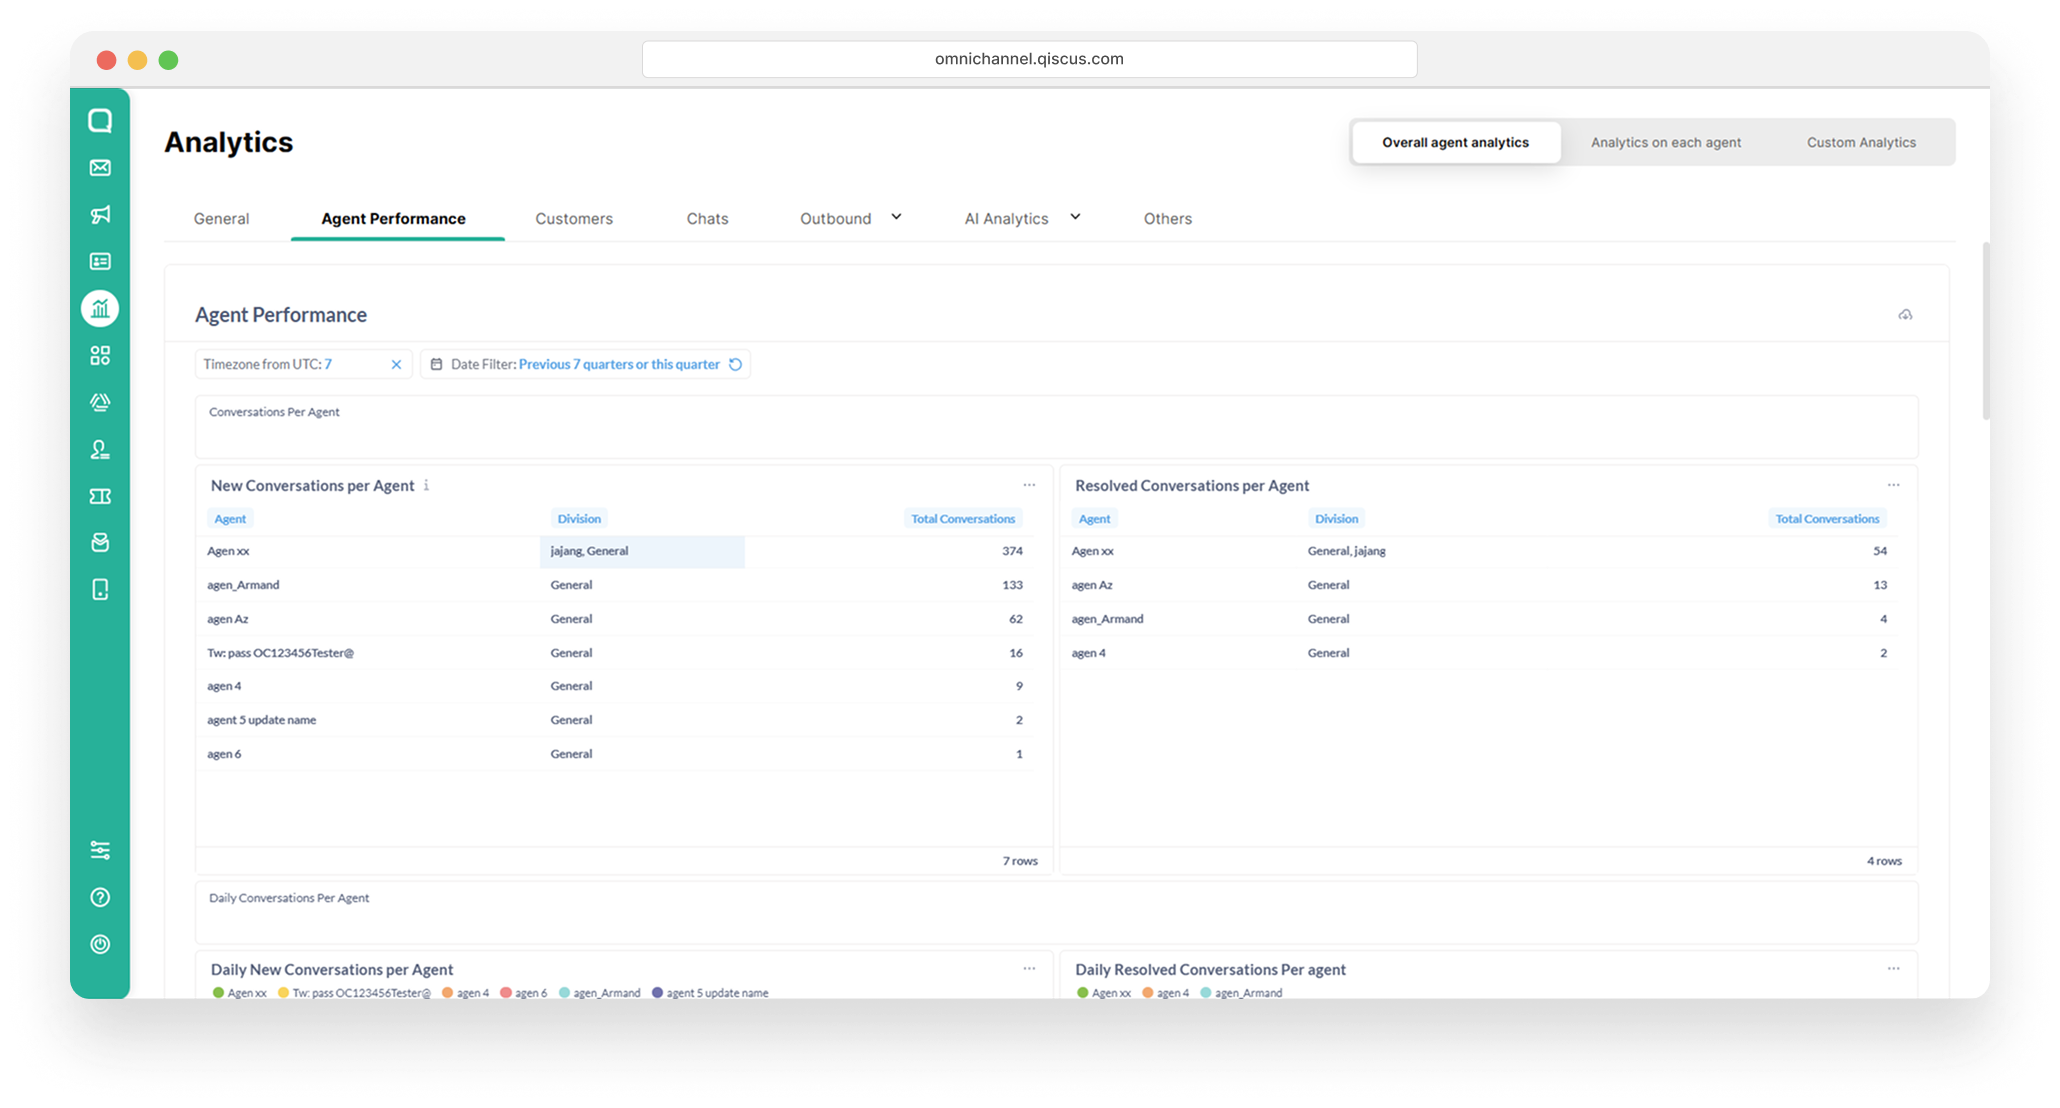The height and width of the screenshot is (1108, 2060).
Task: Open the contacts card sidebar icon
Action: pos(100,262)
